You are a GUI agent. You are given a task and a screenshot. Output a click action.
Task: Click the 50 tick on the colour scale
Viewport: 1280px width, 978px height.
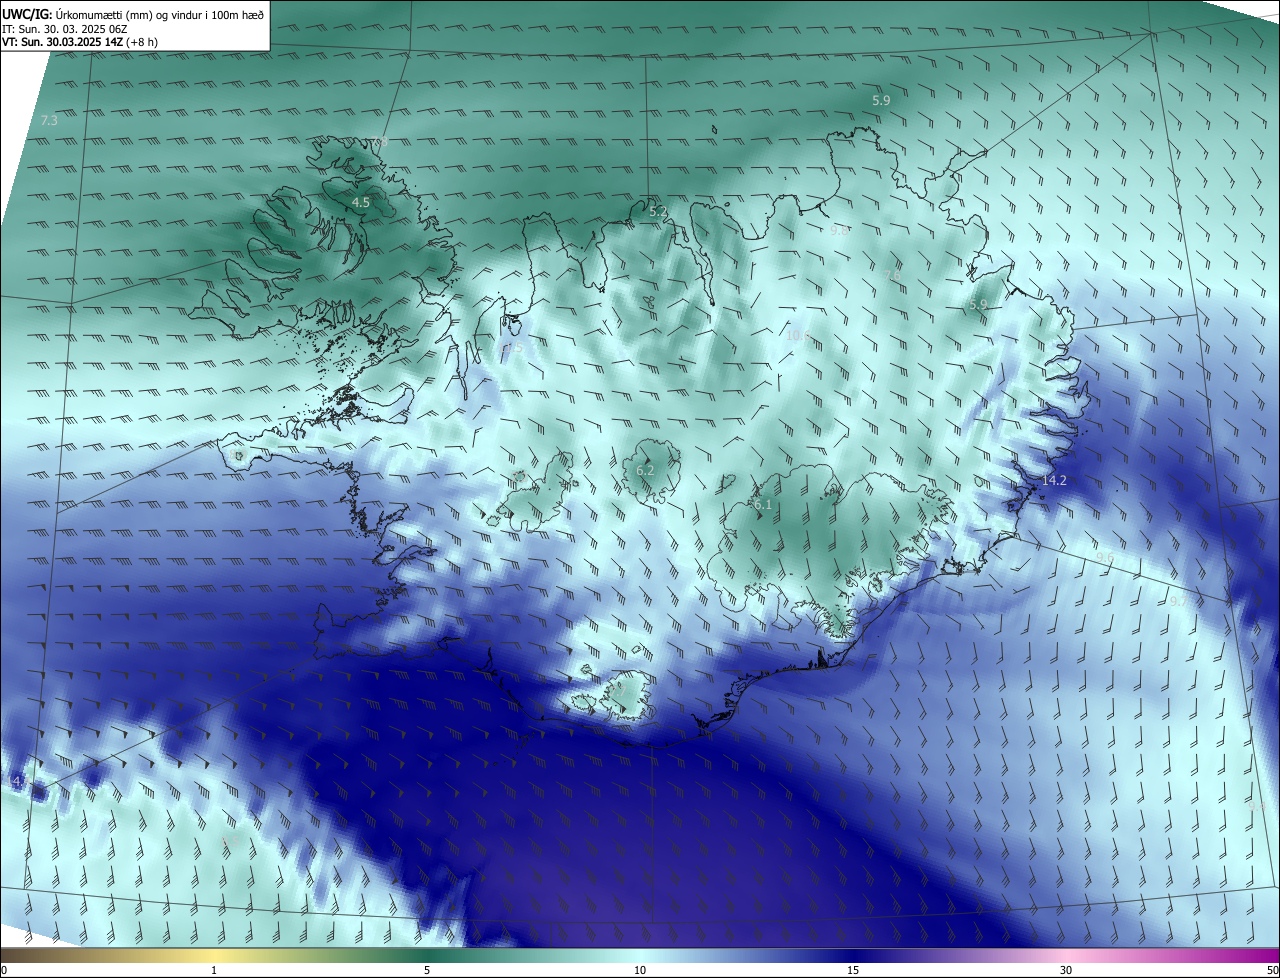[x=1272, y=971]
